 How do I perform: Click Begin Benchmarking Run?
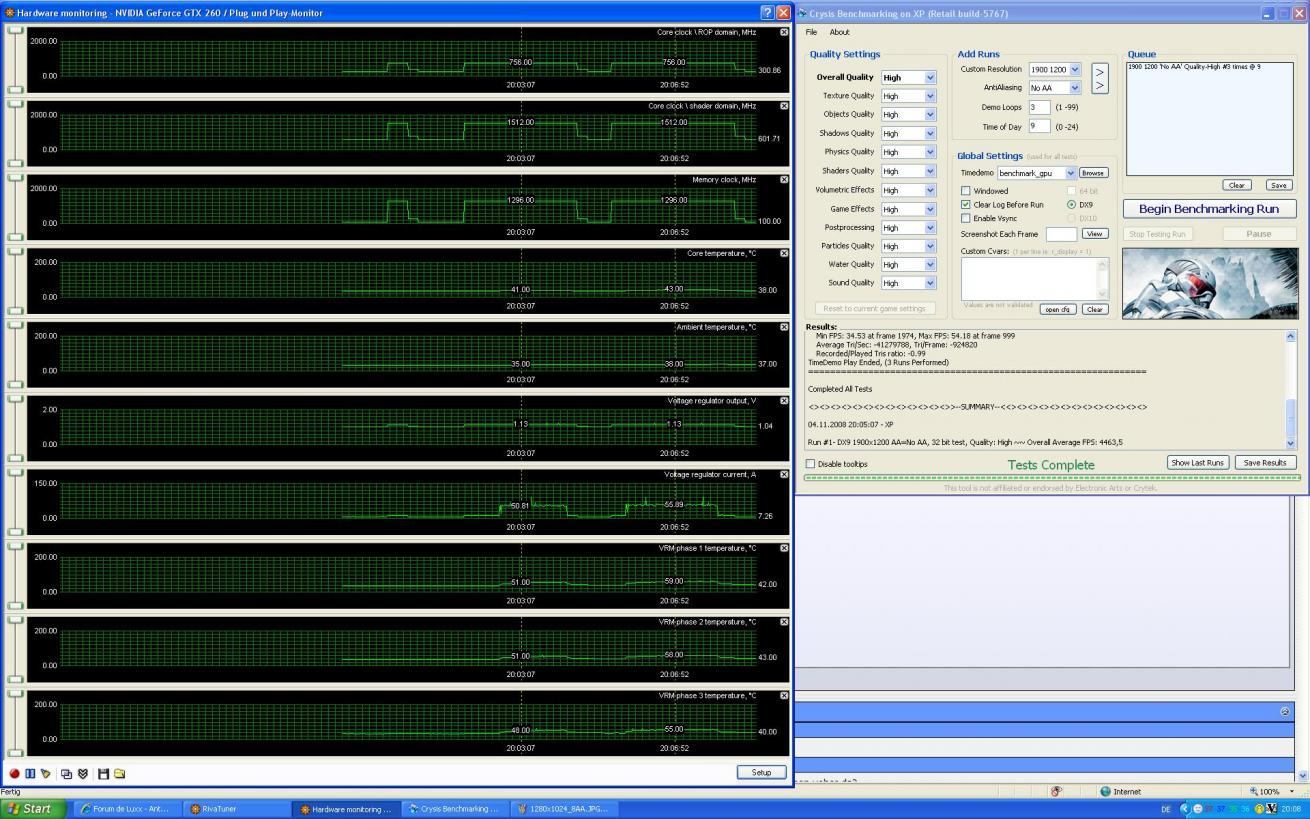click(x=1209, y=209)
